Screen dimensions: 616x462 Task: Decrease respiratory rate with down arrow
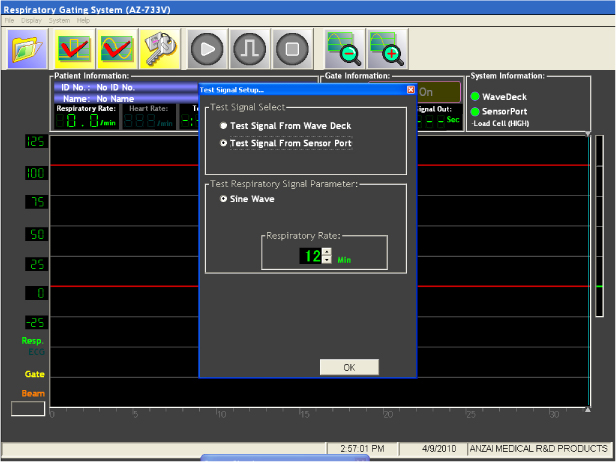326,260
